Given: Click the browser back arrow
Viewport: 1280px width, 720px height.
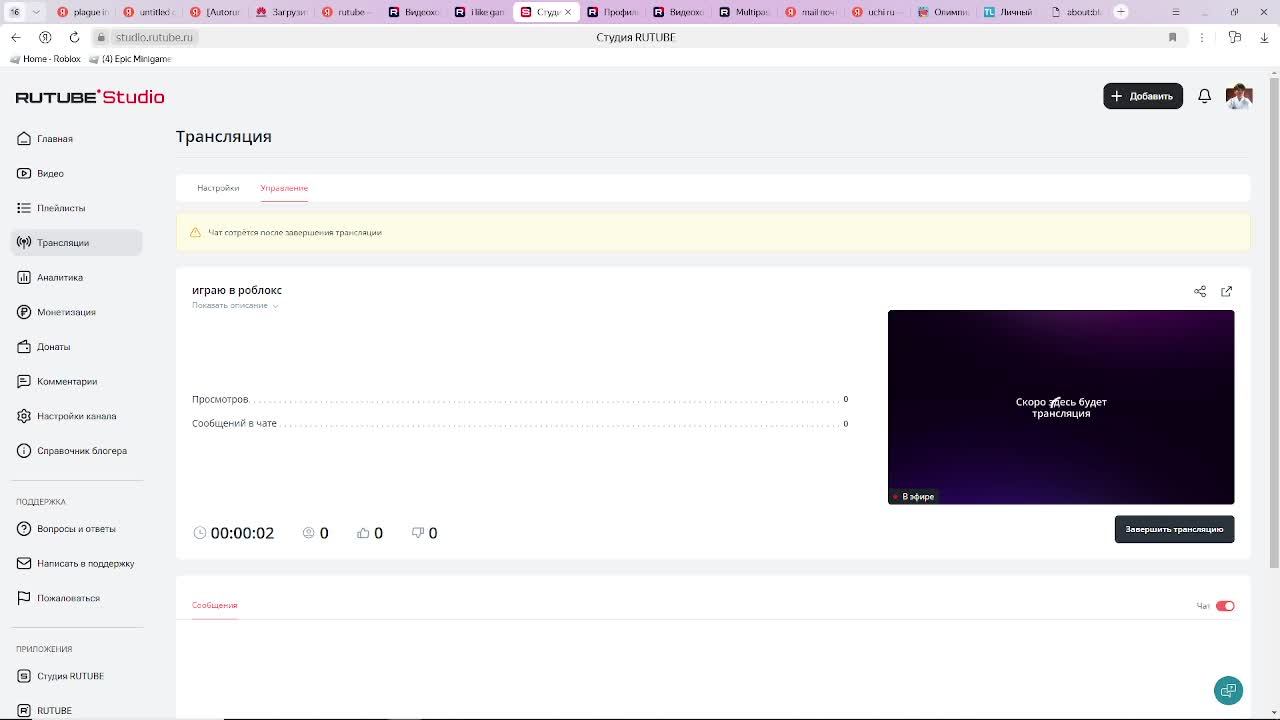Looking at the screenshot, I should pos(15,37).
